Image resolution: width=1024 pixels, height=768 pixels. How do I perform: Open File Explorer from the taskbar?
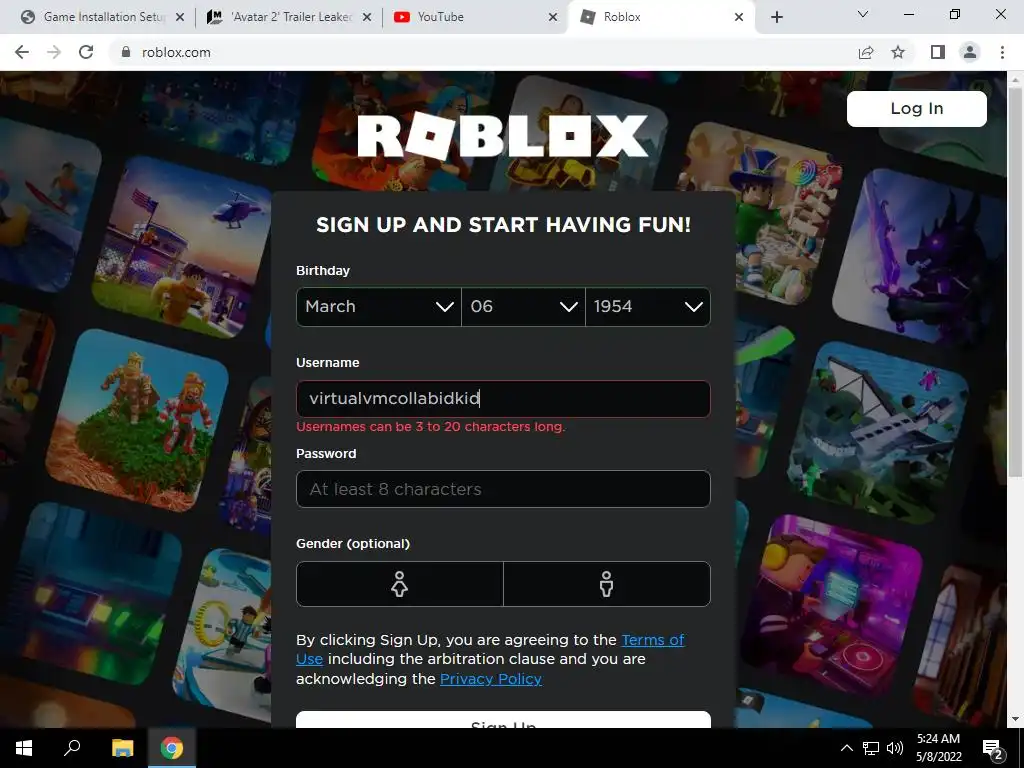point(122,748)
